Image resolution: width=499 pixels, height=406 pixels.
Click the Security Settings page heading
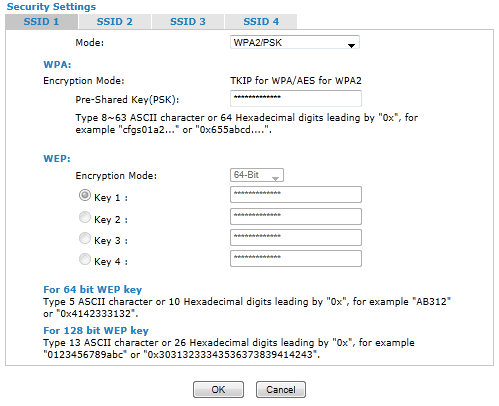point(51,7)
